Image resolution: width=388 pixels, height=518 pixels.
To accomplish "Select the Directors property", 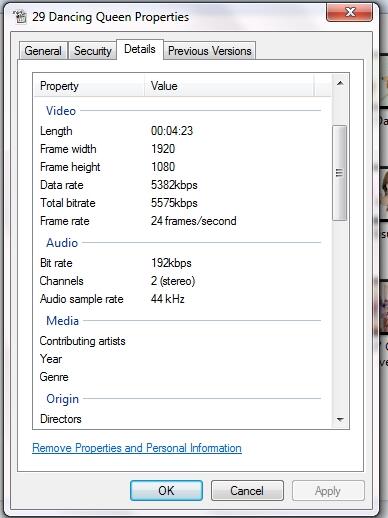I will [61, 419].
